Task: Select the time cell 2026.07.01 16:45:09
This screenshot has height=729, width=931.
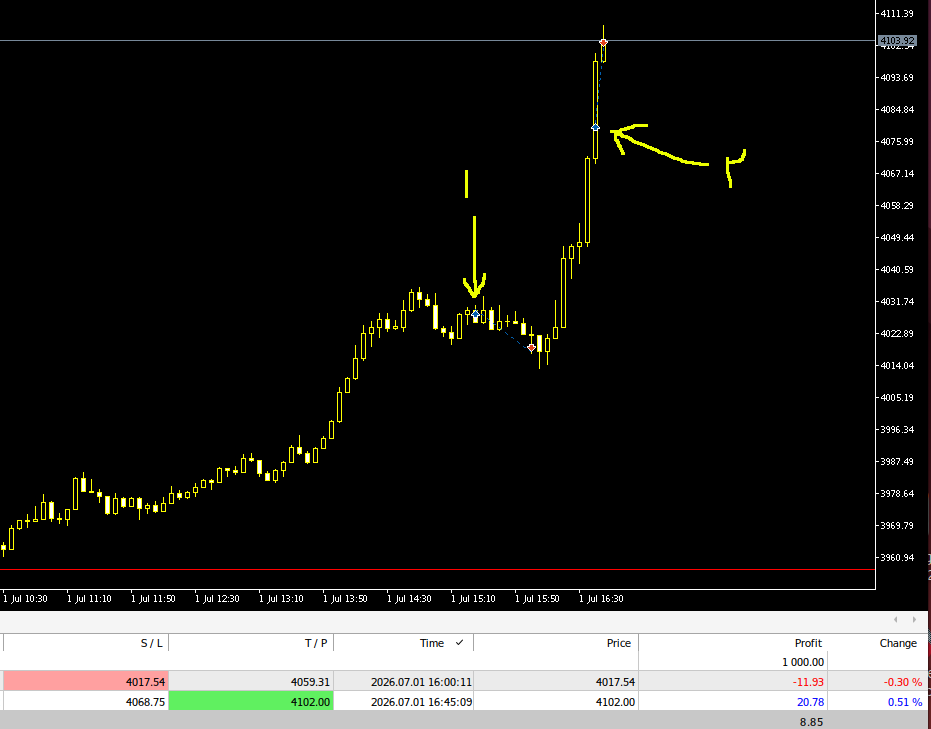Action: [404, 701]
